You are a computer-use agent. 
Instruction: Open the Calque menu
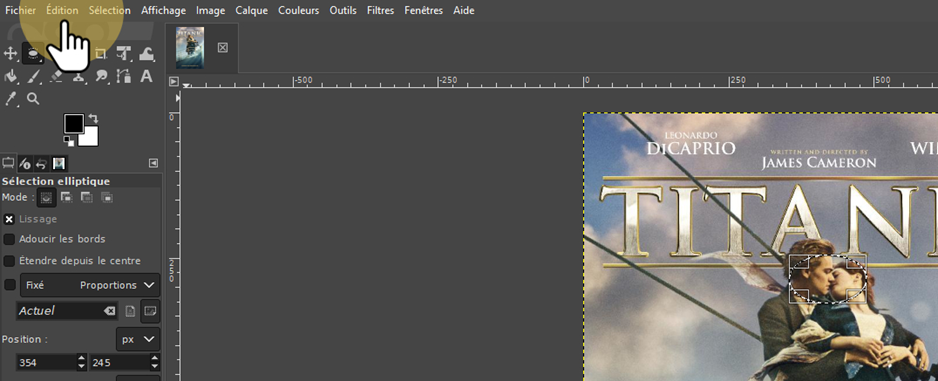tap(251, 10)
